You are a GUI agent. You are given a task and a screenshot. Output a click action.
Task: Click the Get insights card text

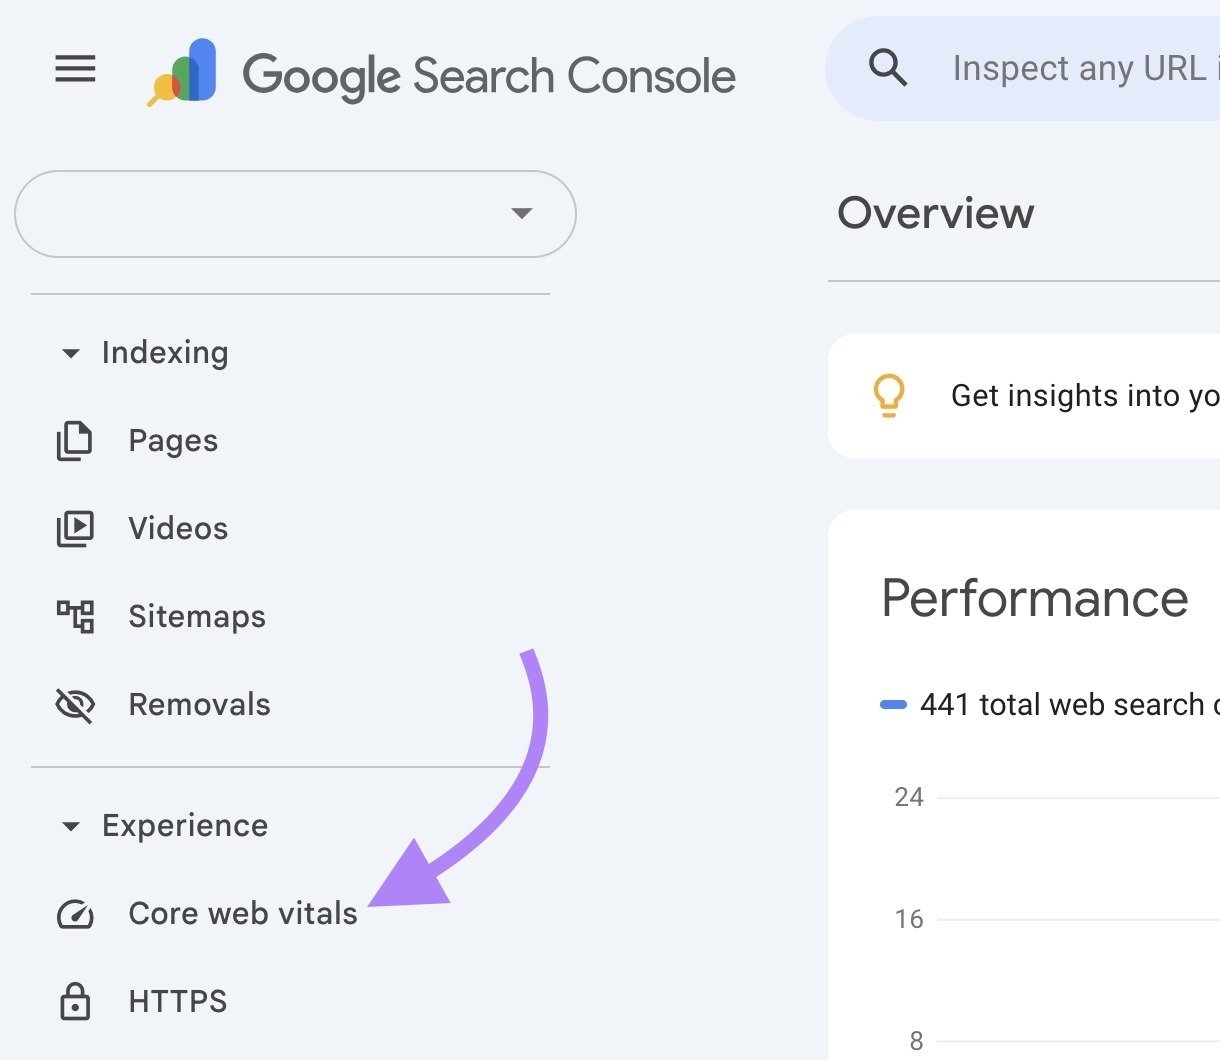pos(1085,396)
